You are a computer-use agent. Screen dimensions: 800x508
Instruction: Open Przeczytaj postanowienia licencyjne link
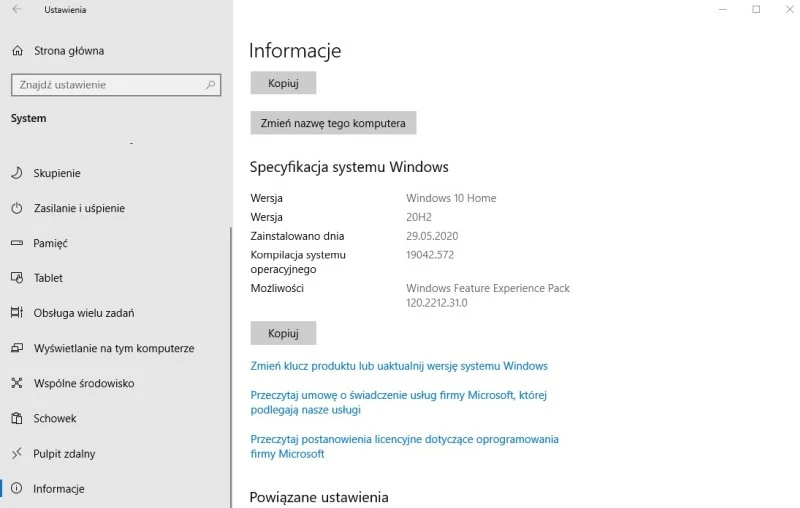405,446
